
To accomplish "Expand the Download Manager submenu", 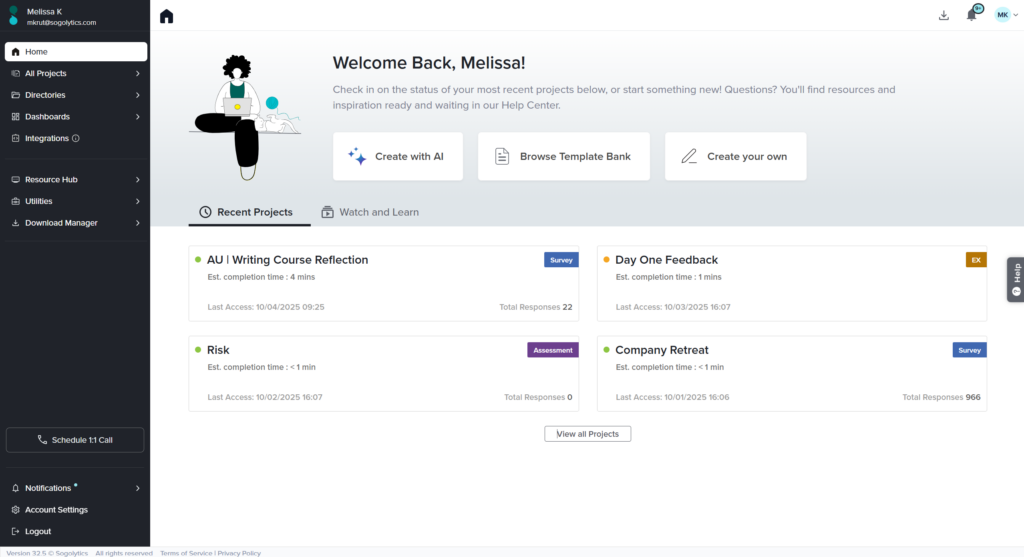I will tap(137, 223).
